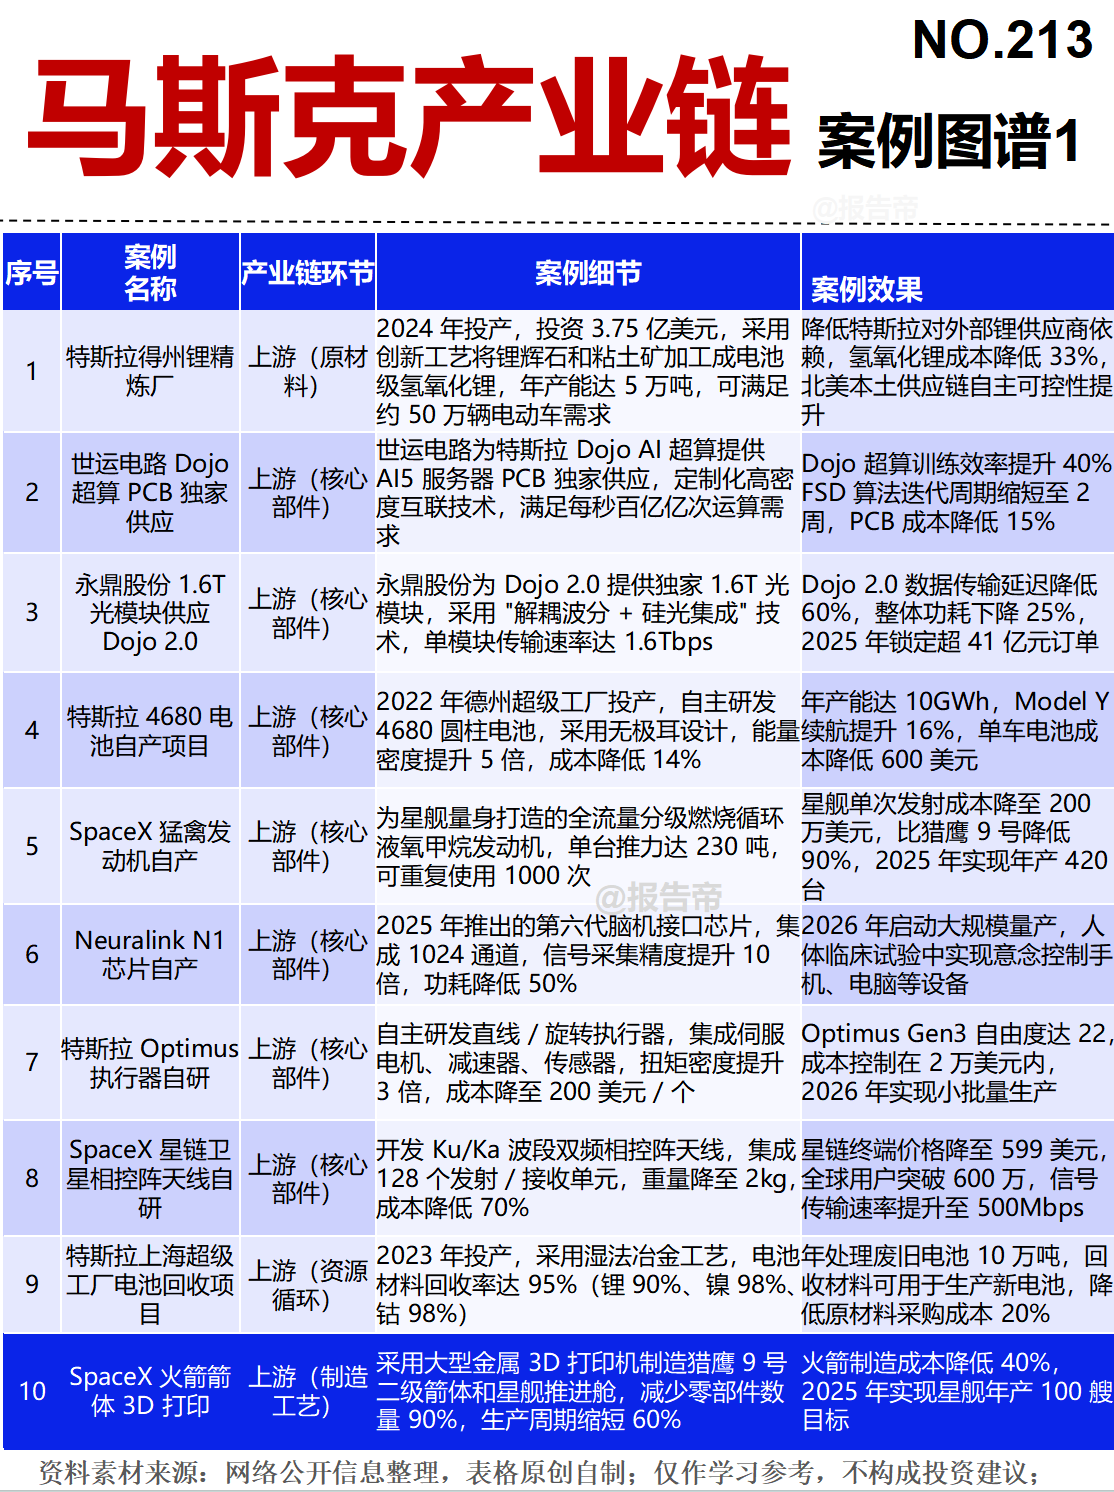Select the 世运电路 Dojo 超算 PCB 独家供应 cell
This screenshot has height=1492, width=1114.
tap(150, 492)
